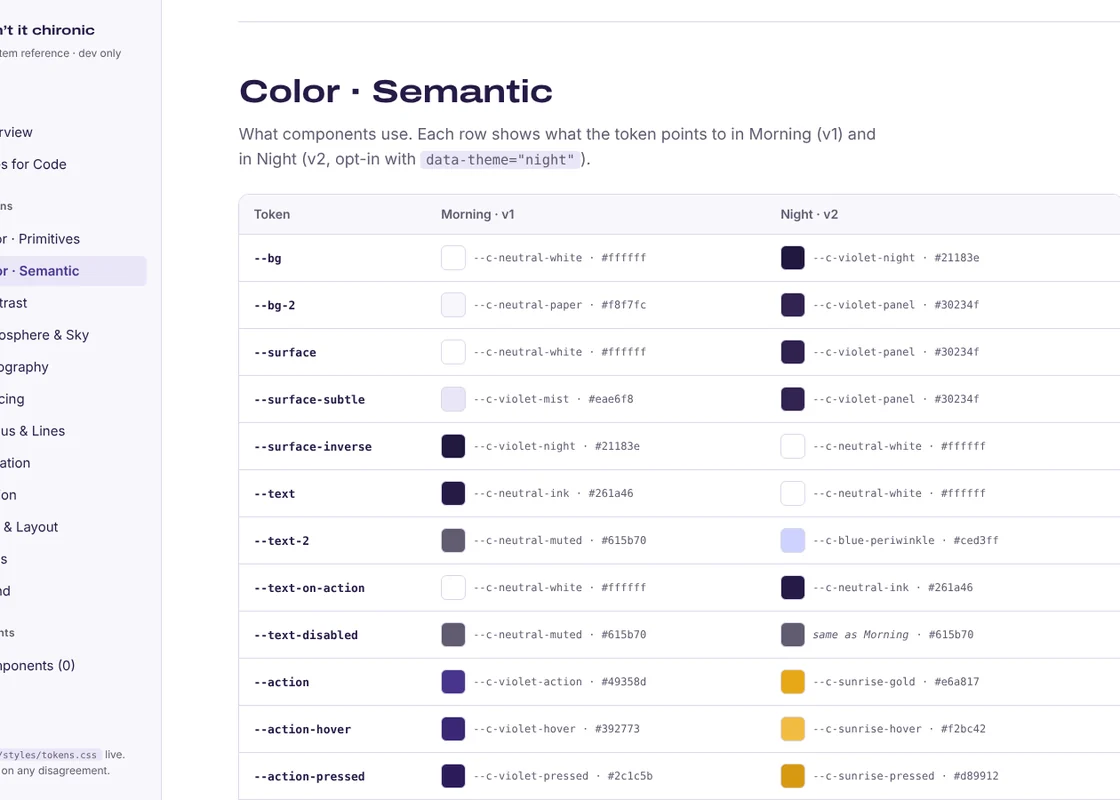Click the --surface-inverse token name
The width and height of the screenshot is (1120, 800).
[x=313, y=447]
